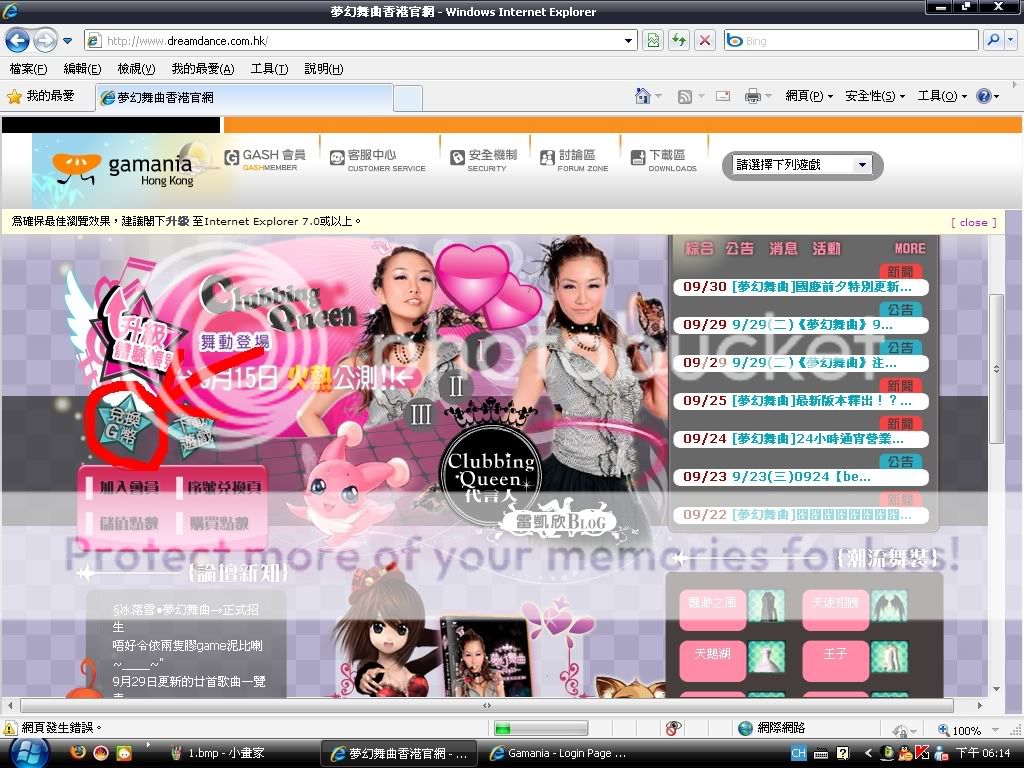Open the game selection dropdown 請選擇下列遊戲
The height and width of the screenshot is (768, 1024).
803,165
